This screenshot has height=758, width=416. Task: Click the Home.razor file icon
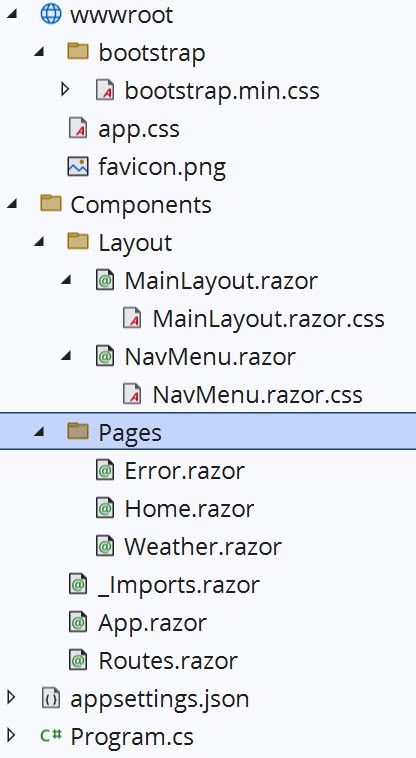click(105, 508)
